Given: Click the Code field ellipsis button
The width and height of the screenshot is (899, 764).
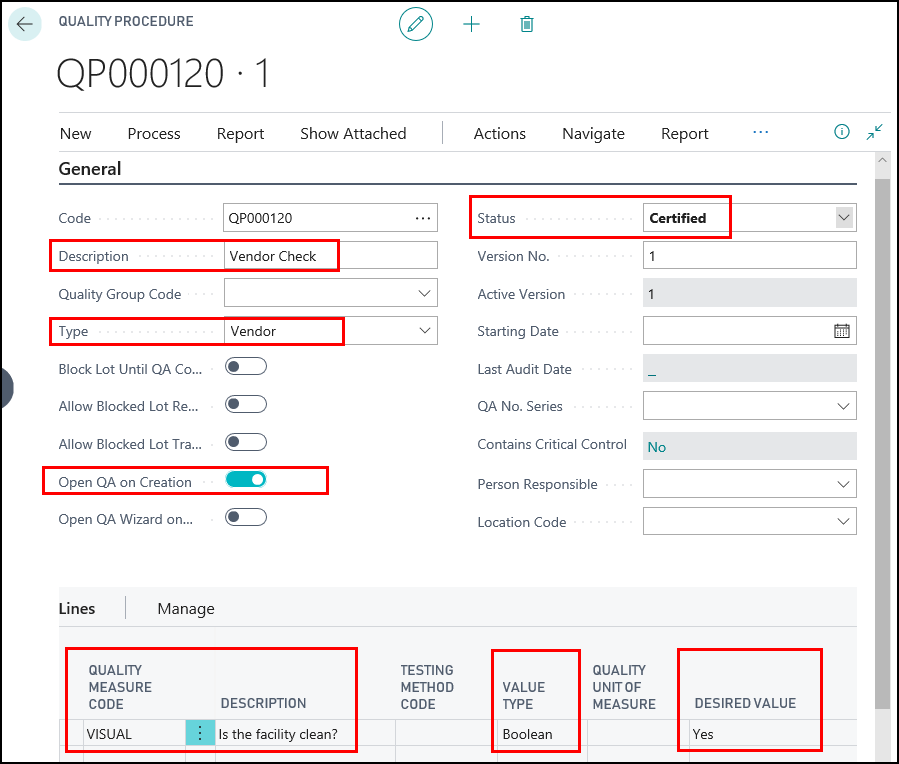Looking at the screenshot, I should click(x=423, y=218).
